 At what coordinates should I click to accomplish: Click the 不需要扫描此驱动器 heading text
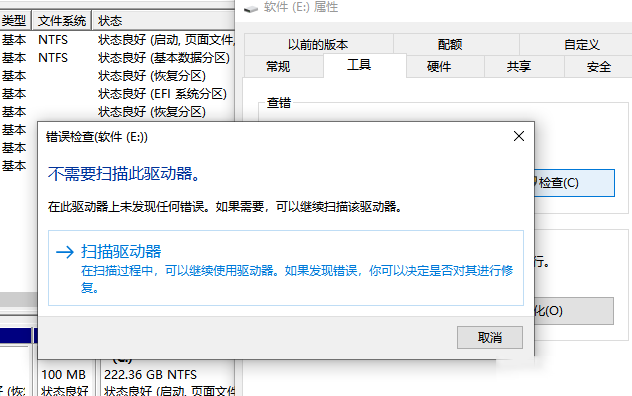point(124,174)
